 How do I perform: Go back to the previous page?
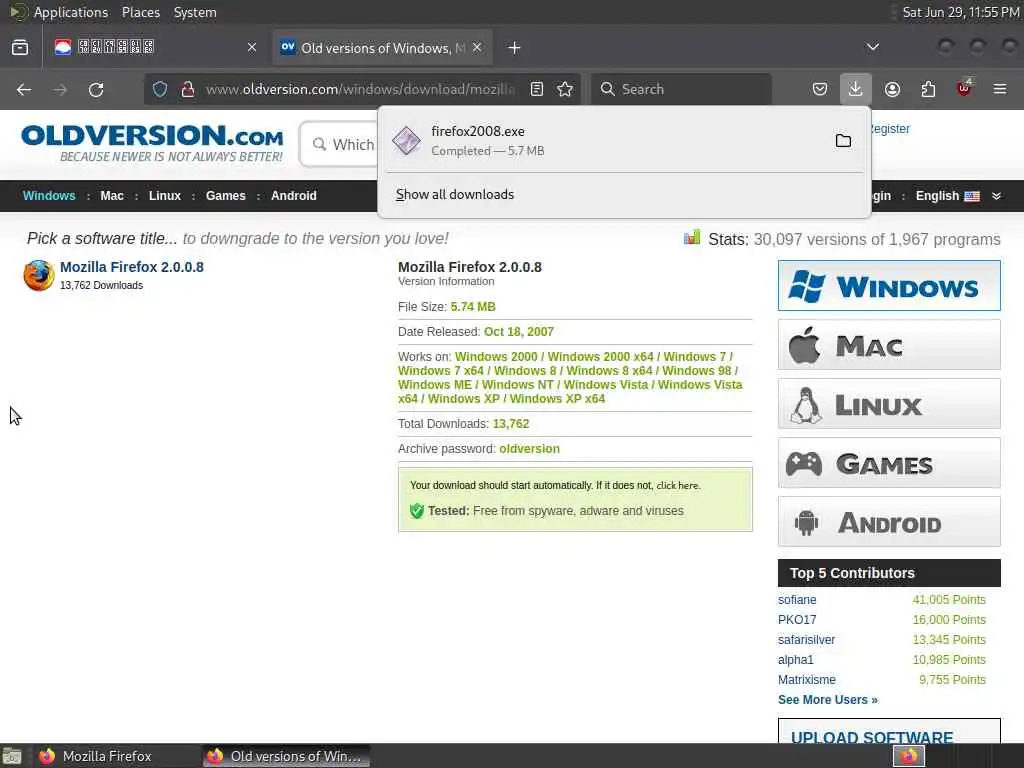click(x=24, y=89)
